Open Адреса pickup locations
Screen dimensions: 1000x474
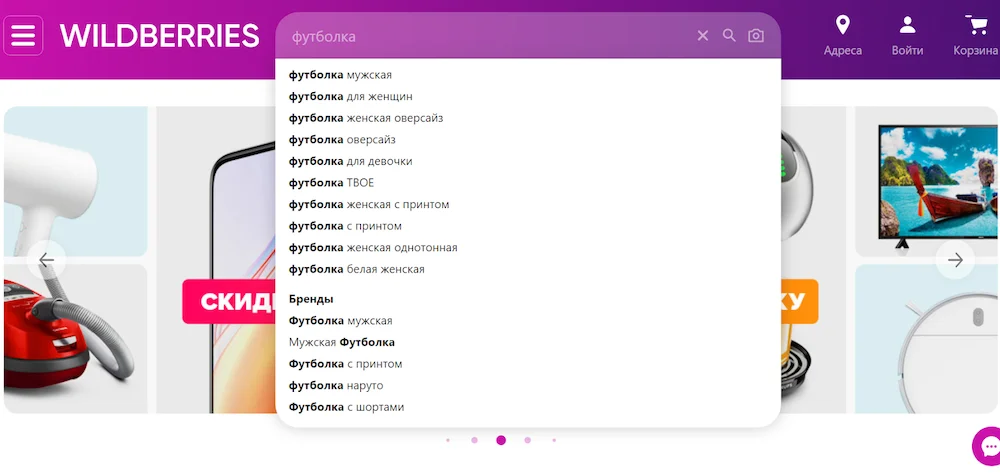pos(842,36)
